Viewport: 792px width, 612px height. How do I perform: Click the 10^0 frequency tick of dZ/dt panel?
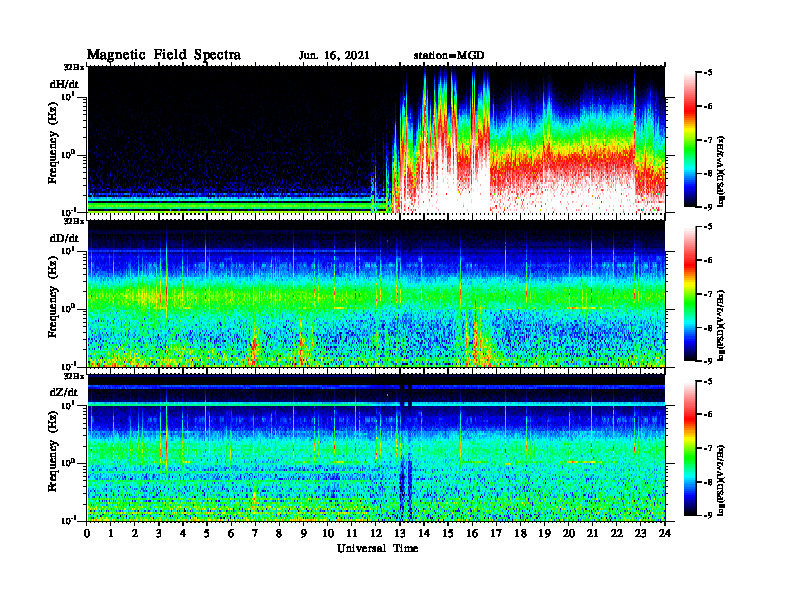(68, 463)
